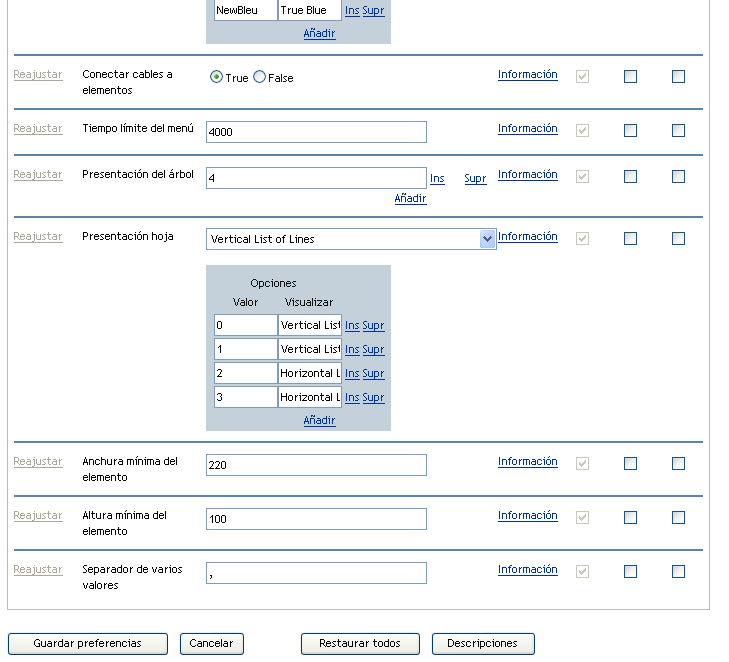Click Visualizar field in the value 1 row

[x=310, y=349]
